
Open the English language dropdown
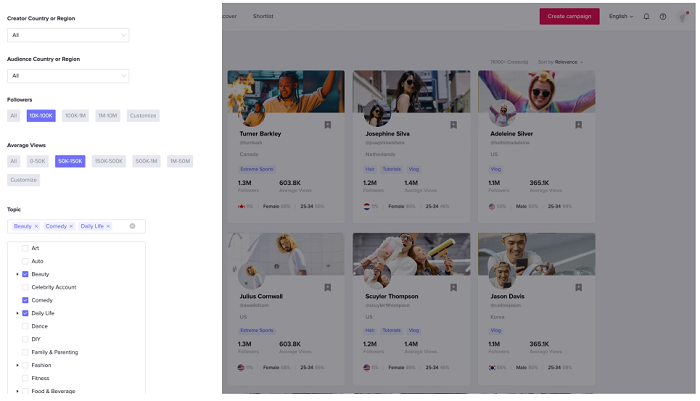tap(620, 16)
